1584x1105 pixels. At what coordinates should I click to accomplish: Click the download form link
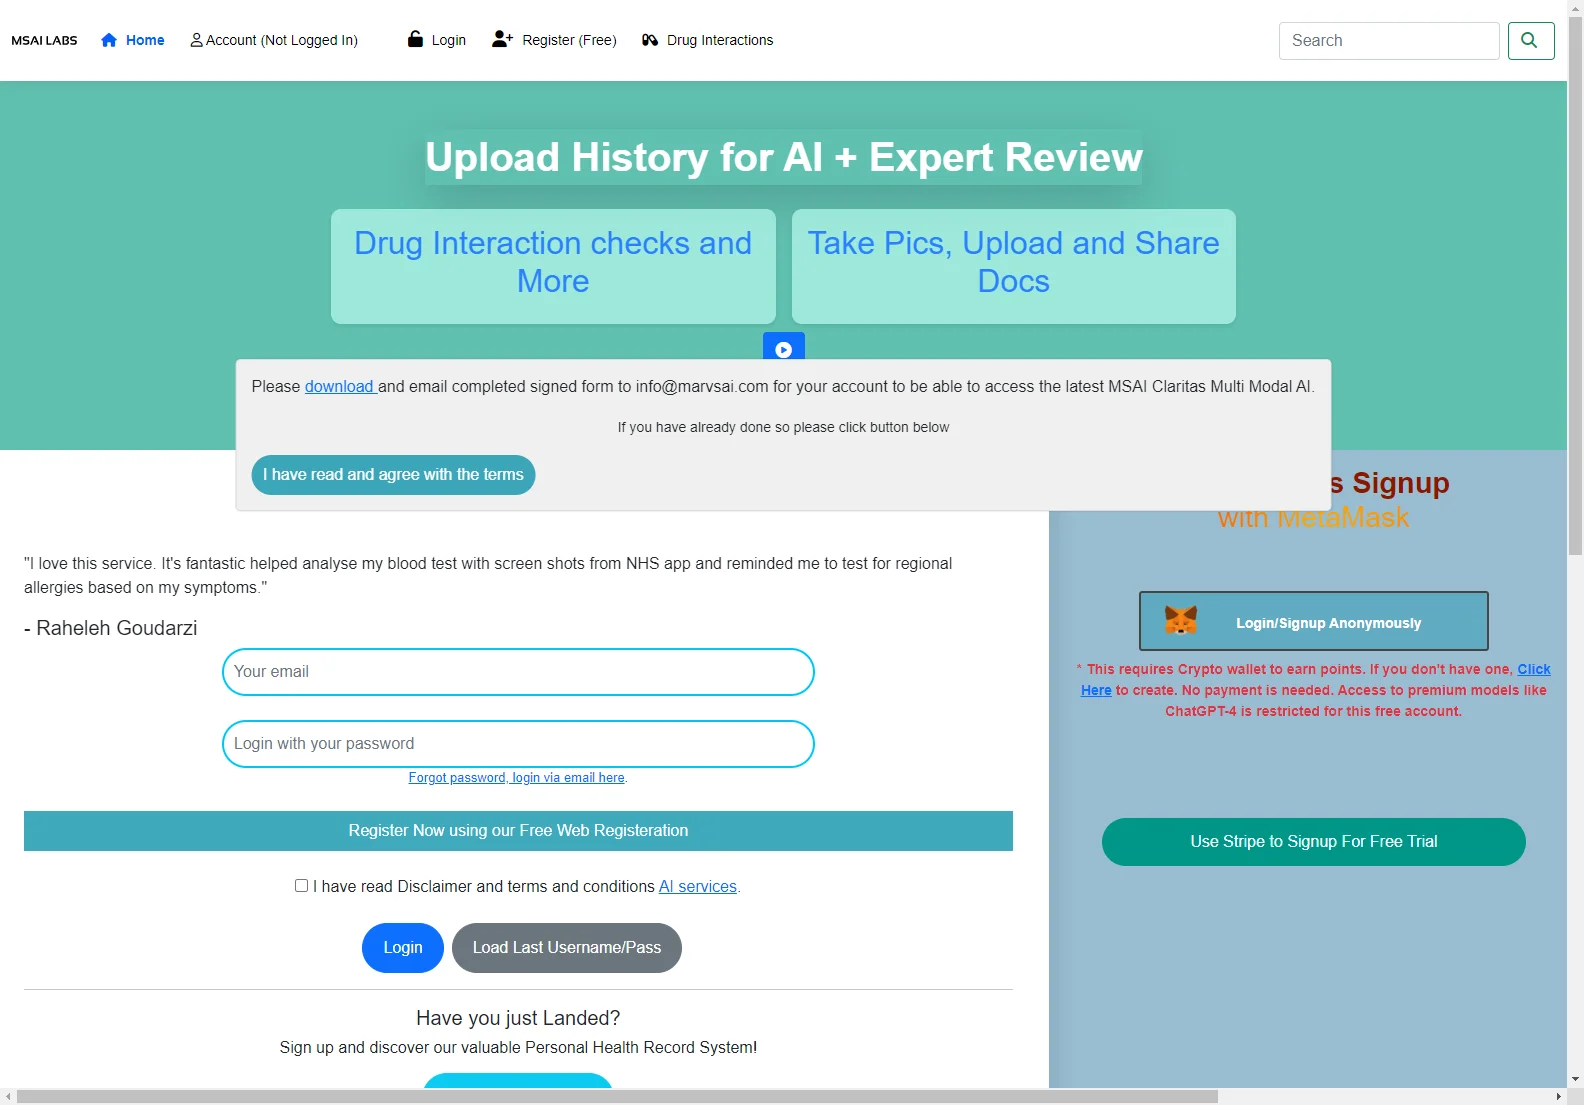340,386
